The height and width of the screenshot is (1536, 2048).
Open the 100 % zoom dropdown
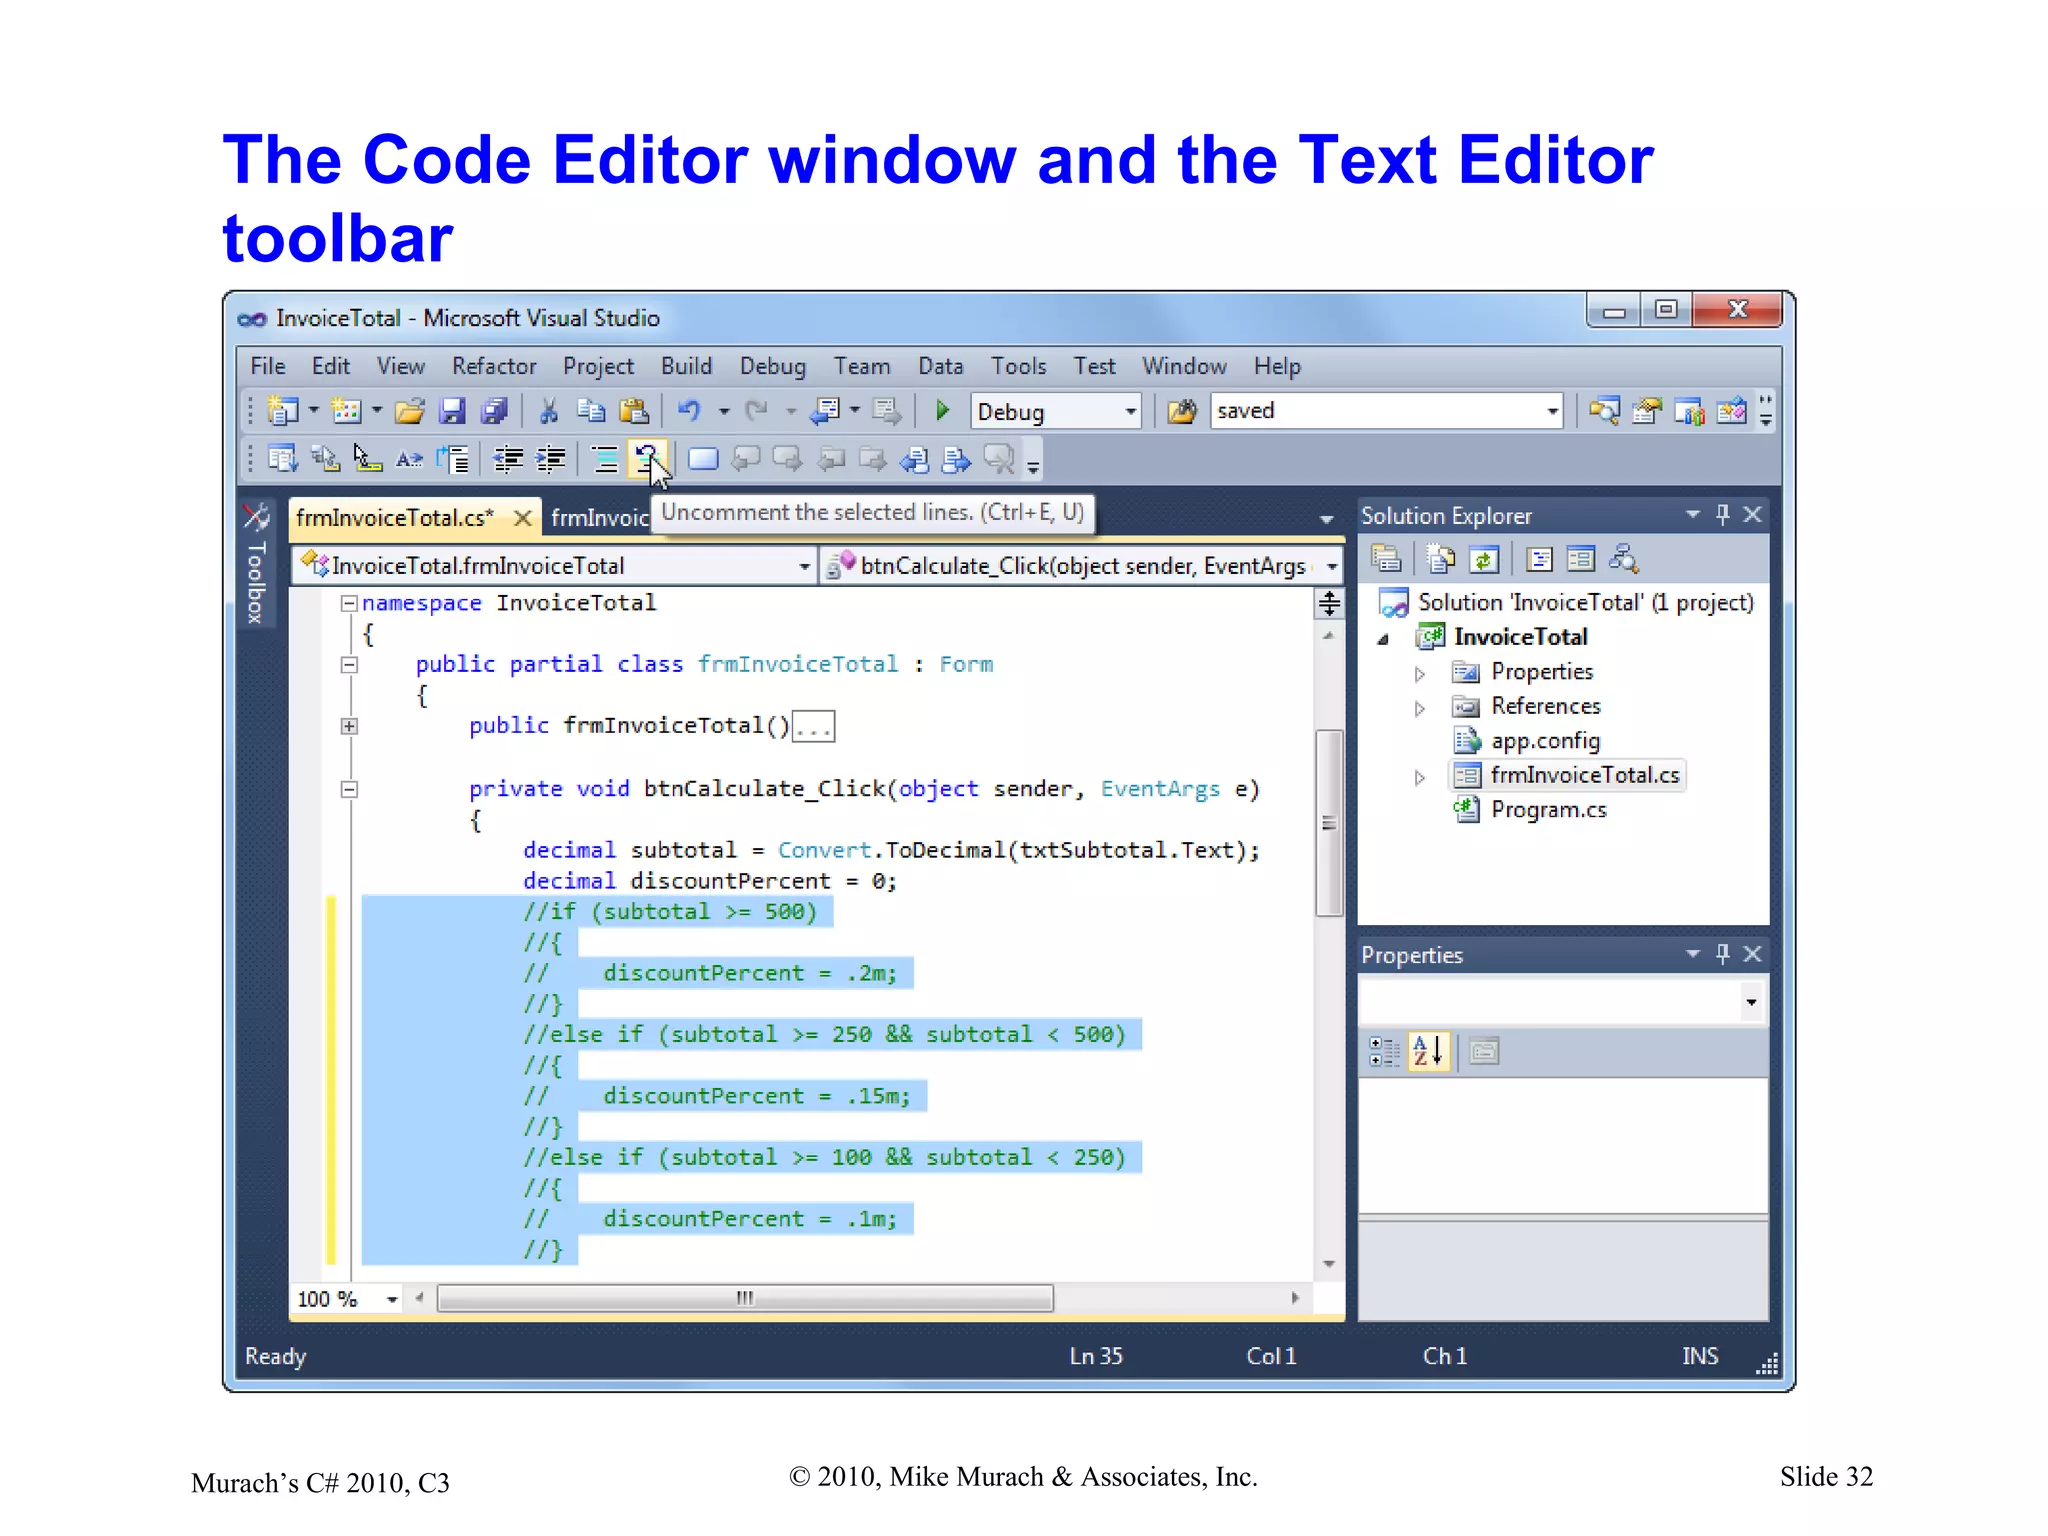(392, 1299)
